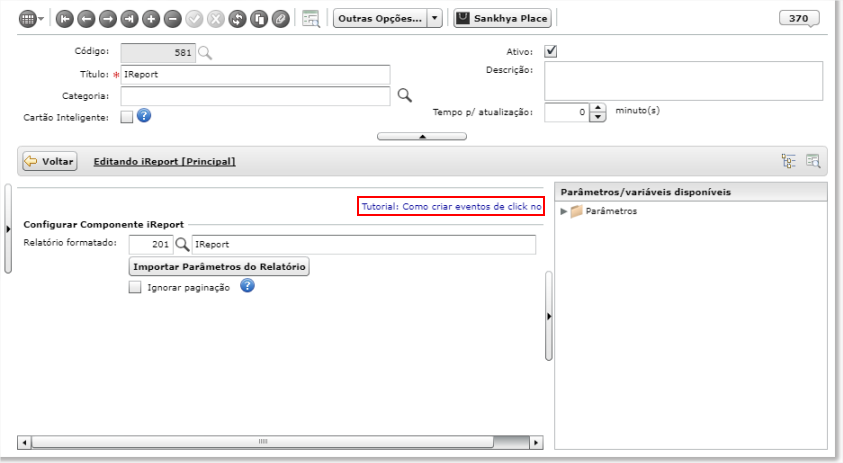Open the grid view dropdown arrow
Screen dimensions: 843x463
pyautogui.click(x=41, y=19)
